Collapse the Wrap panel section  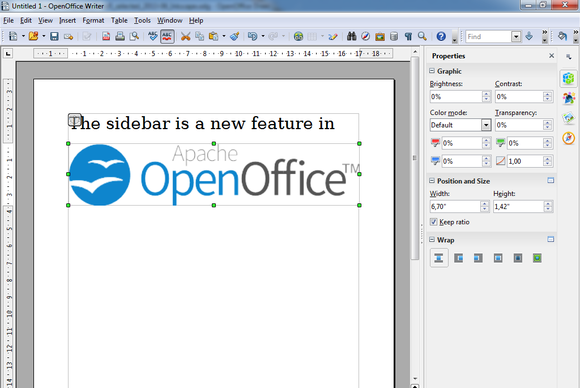click(x=432, y=240)
